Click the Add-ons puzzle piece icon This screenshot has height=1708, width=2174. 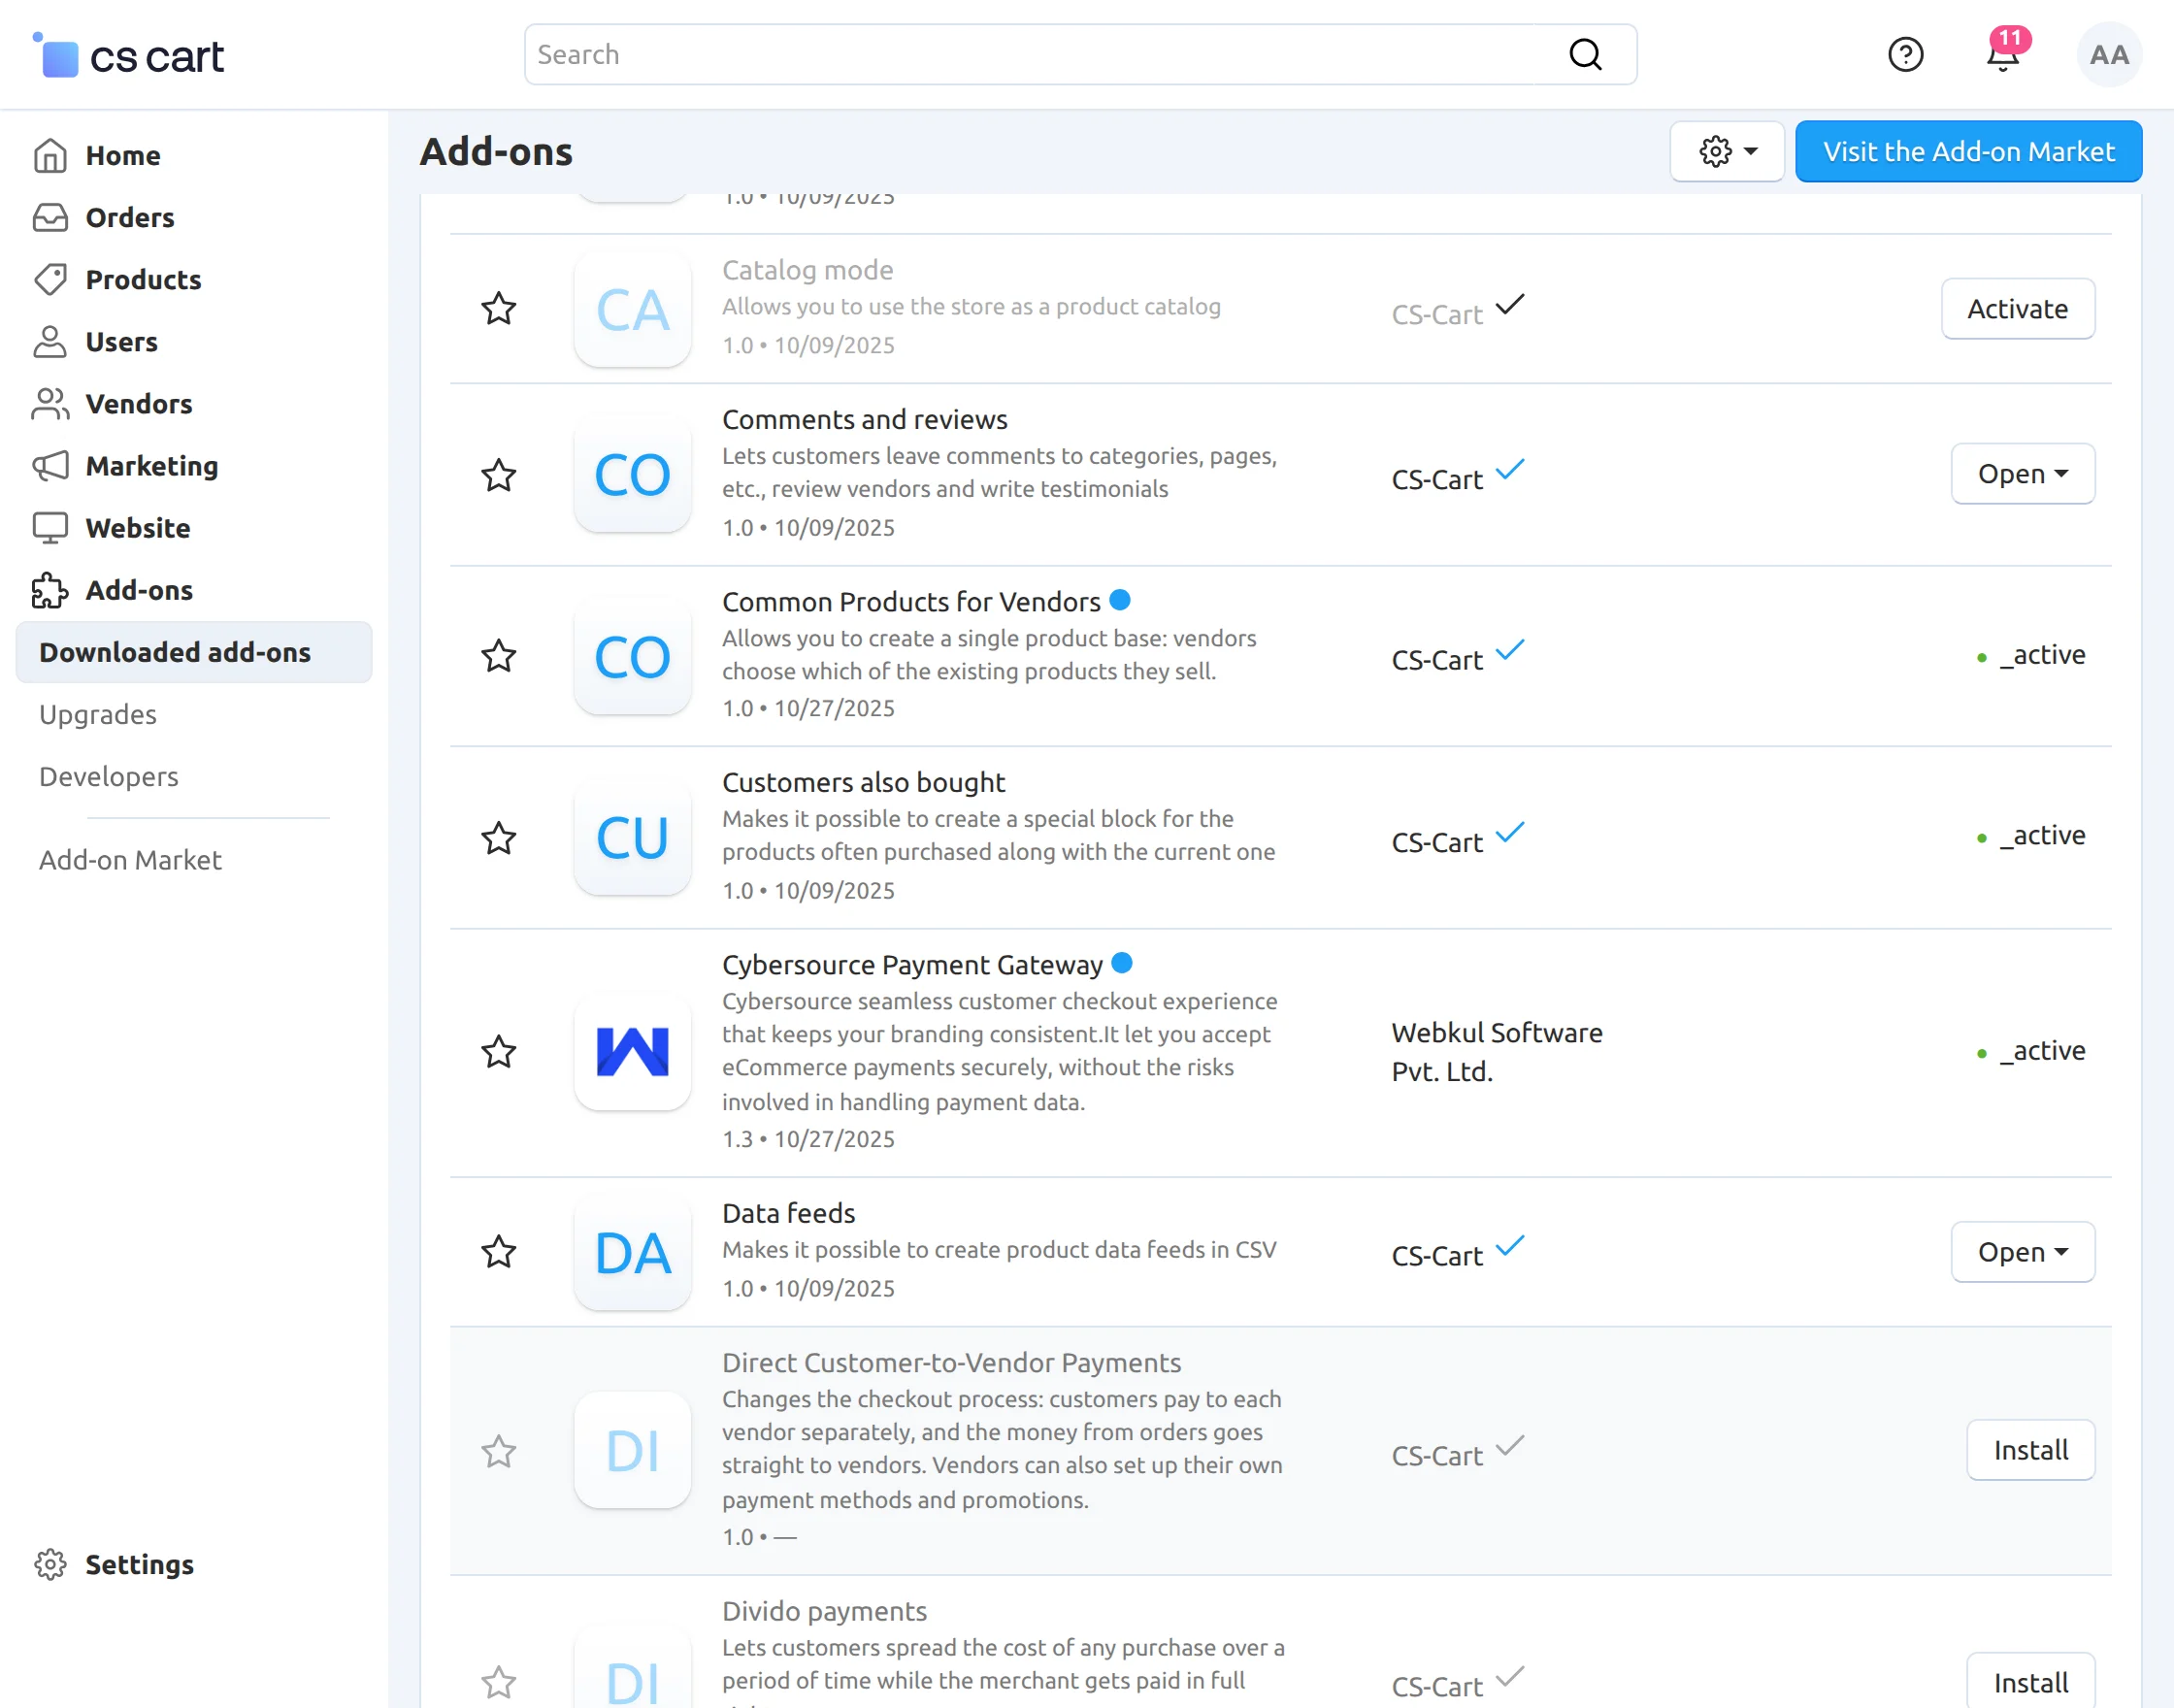51,590
